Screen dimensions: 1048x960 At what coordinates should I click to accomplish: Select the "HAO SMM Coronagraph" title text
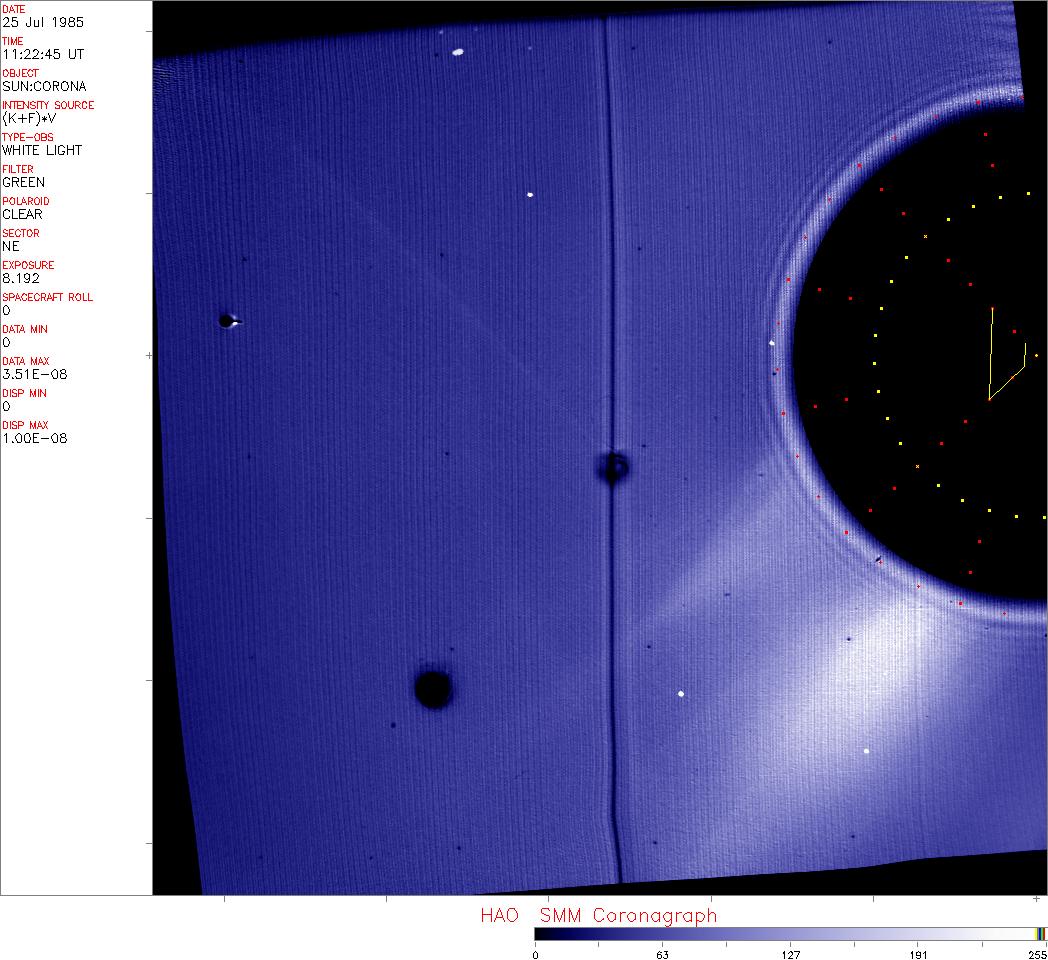pos(598,915)
